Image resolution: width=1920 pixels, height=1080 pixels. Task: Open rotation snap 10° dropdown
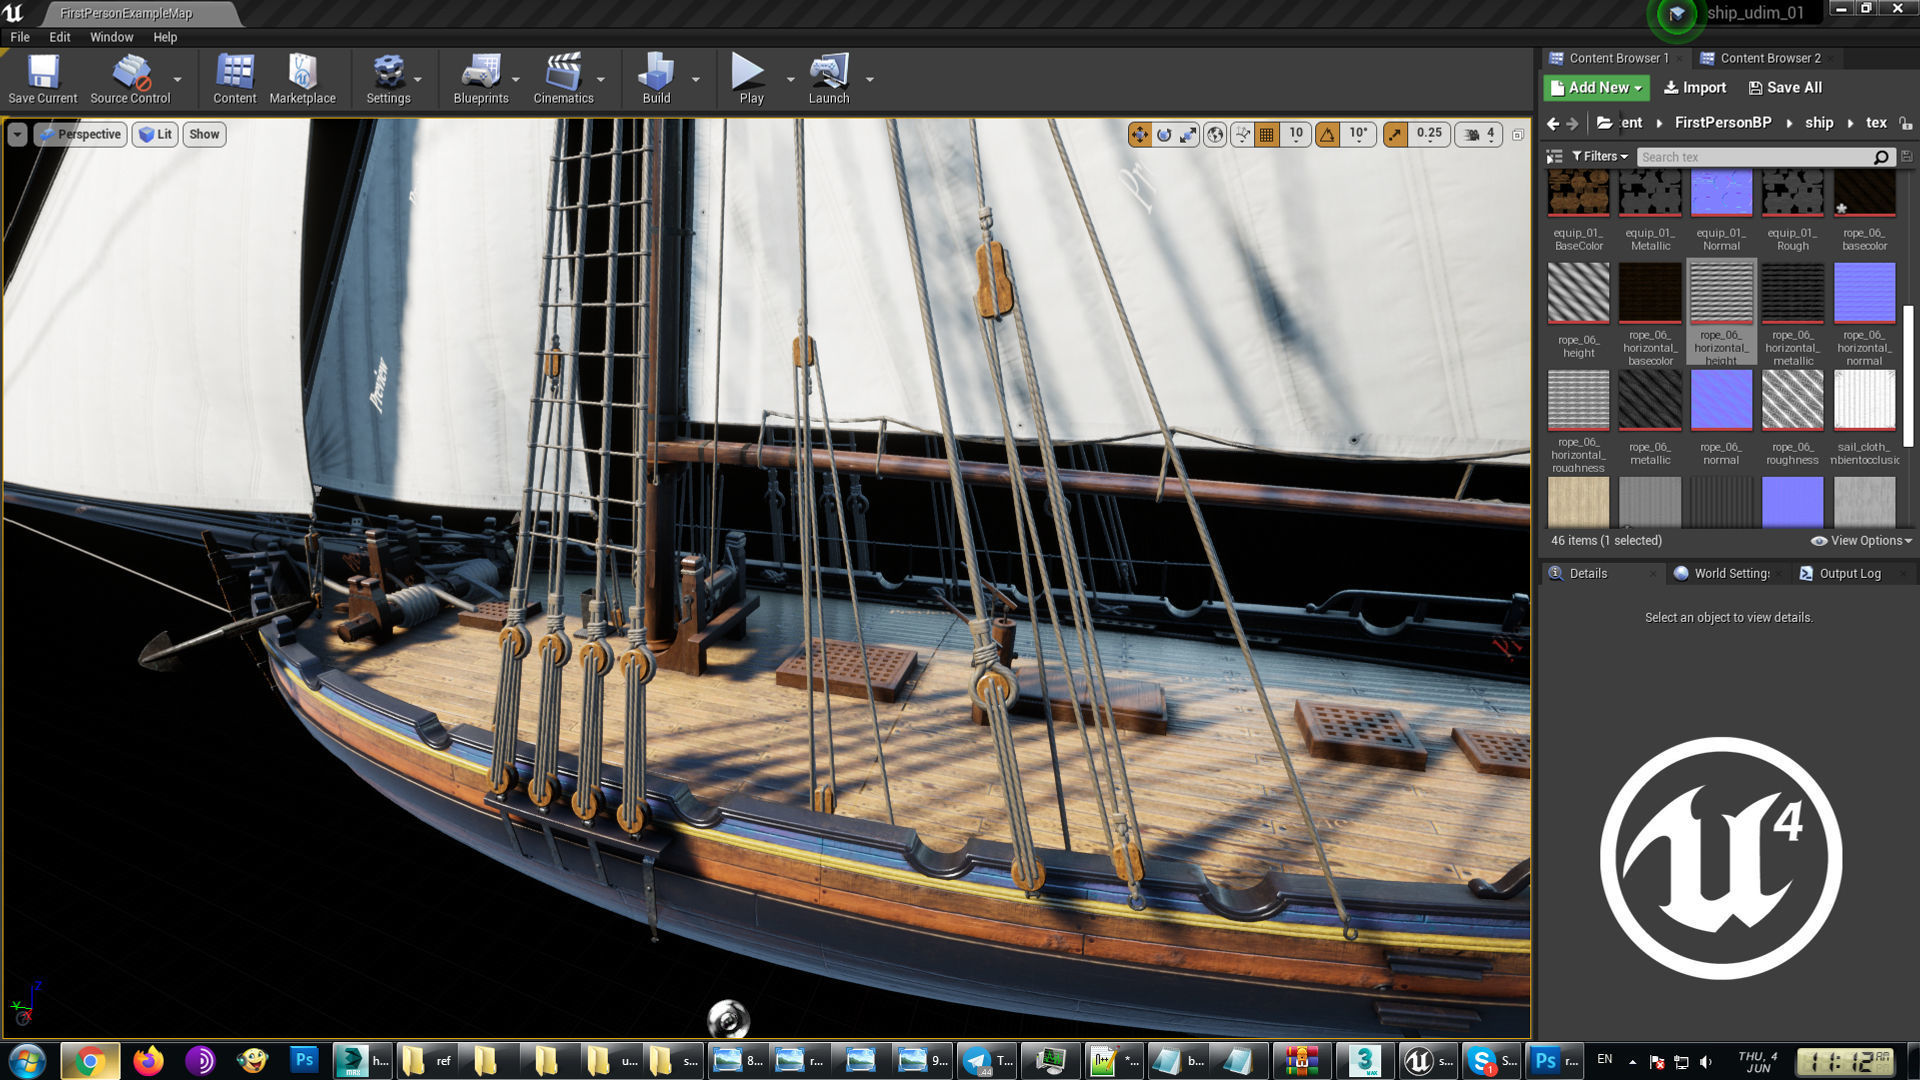click(x=1358, y=134)
